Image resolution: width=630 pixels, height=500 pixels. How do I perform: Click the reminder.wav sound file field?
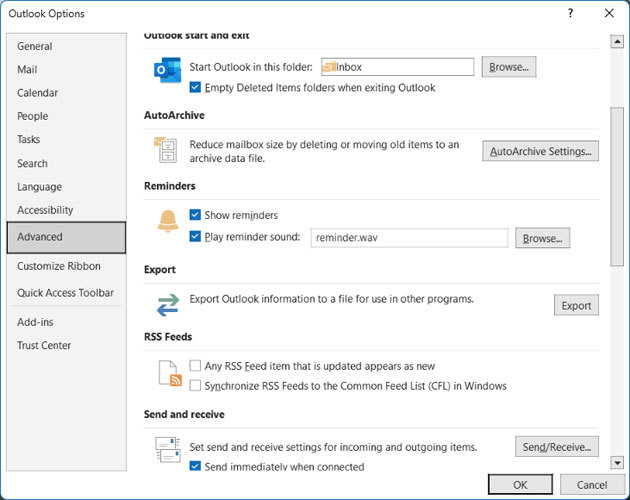[x=409, y=238]
